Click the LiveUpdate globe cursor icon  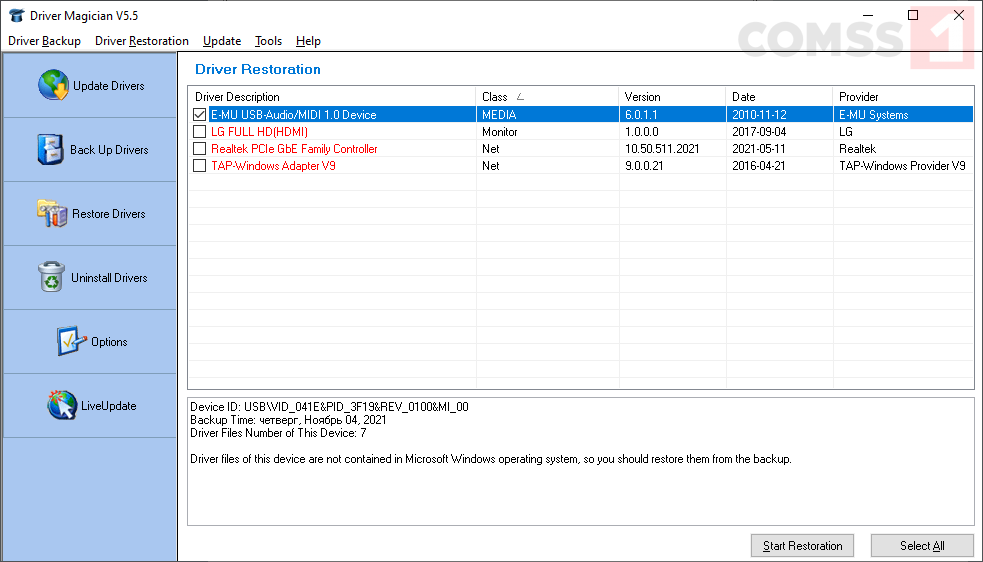pos(62,405)
